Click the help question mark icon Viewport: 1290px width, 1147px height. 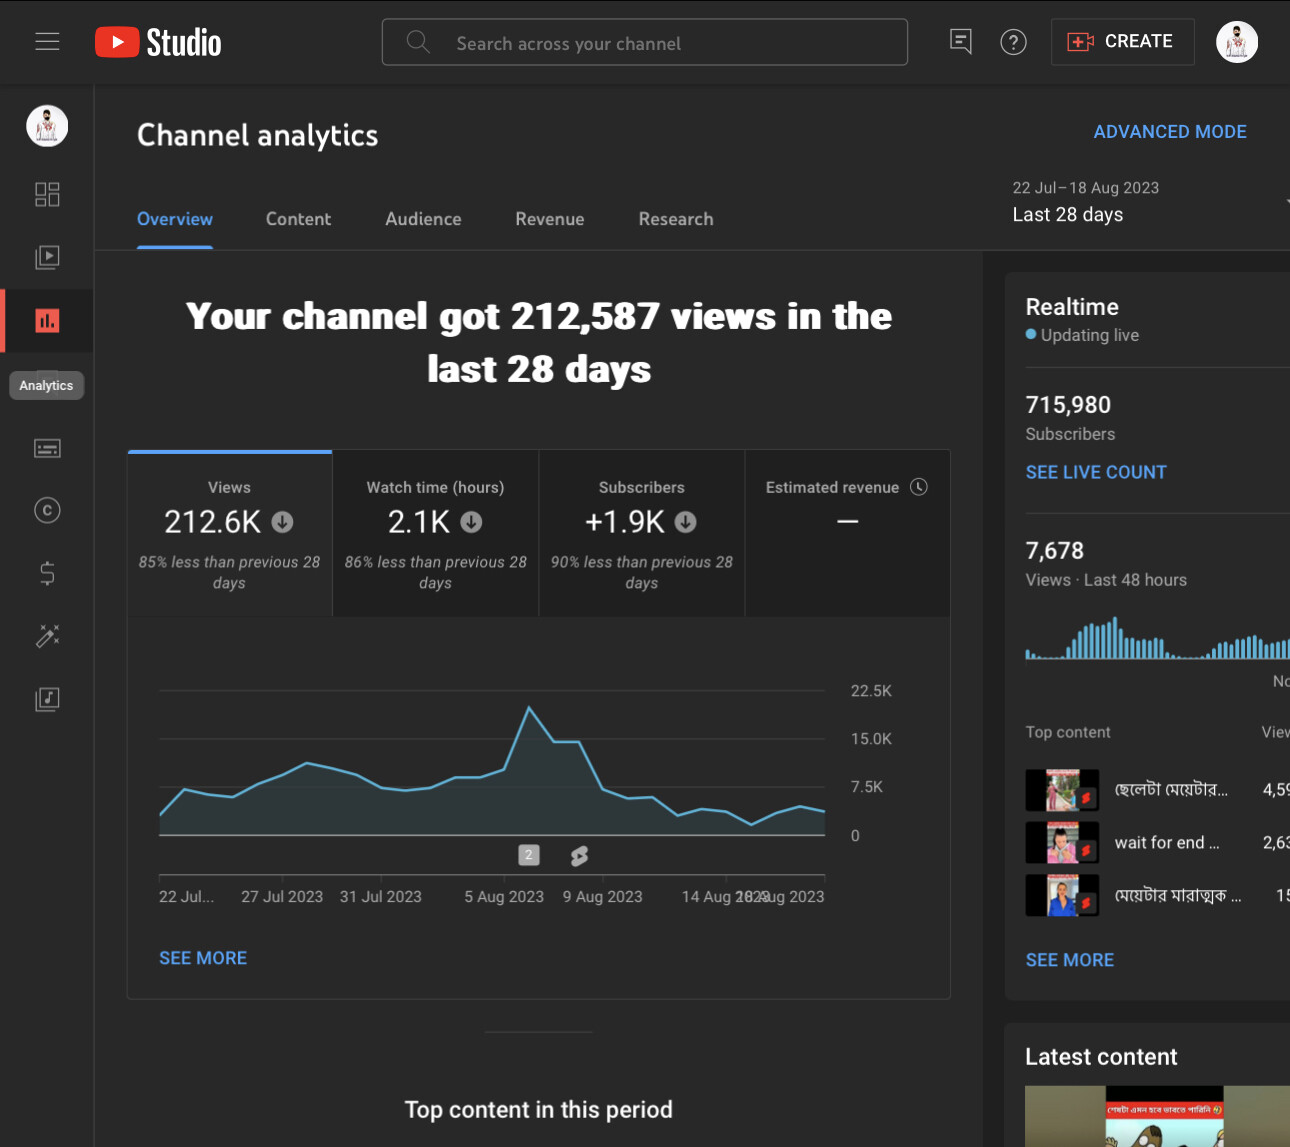point(1013,42)
